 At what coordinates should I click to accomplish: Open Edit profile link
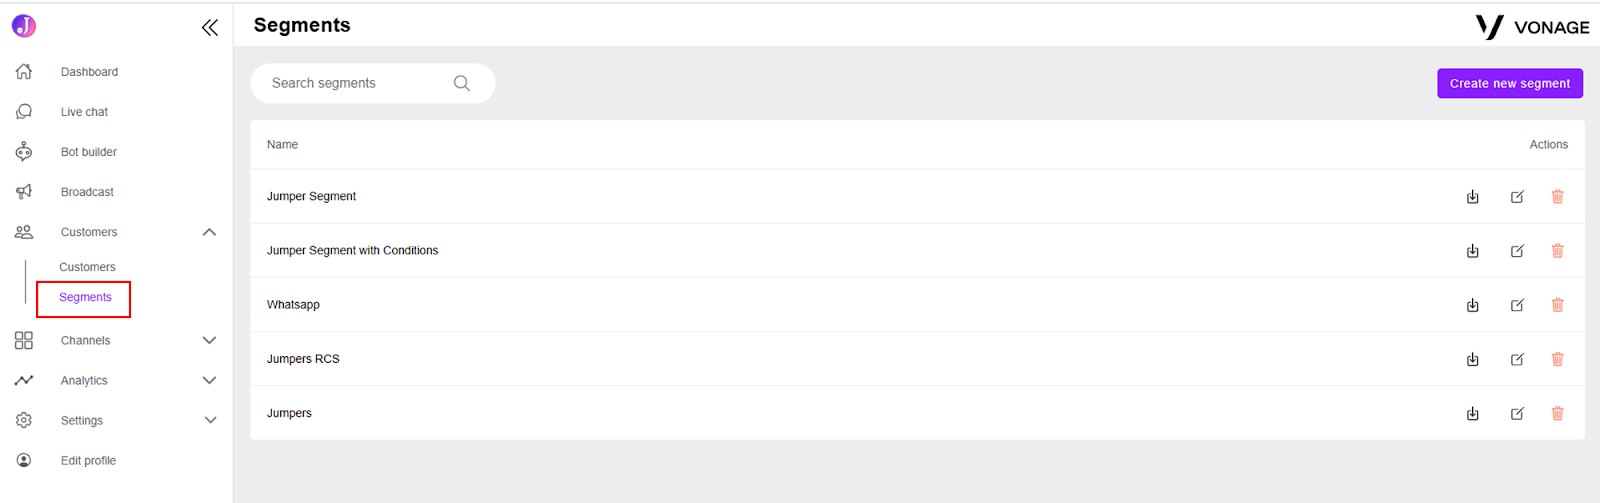click(x=88, y=461)
